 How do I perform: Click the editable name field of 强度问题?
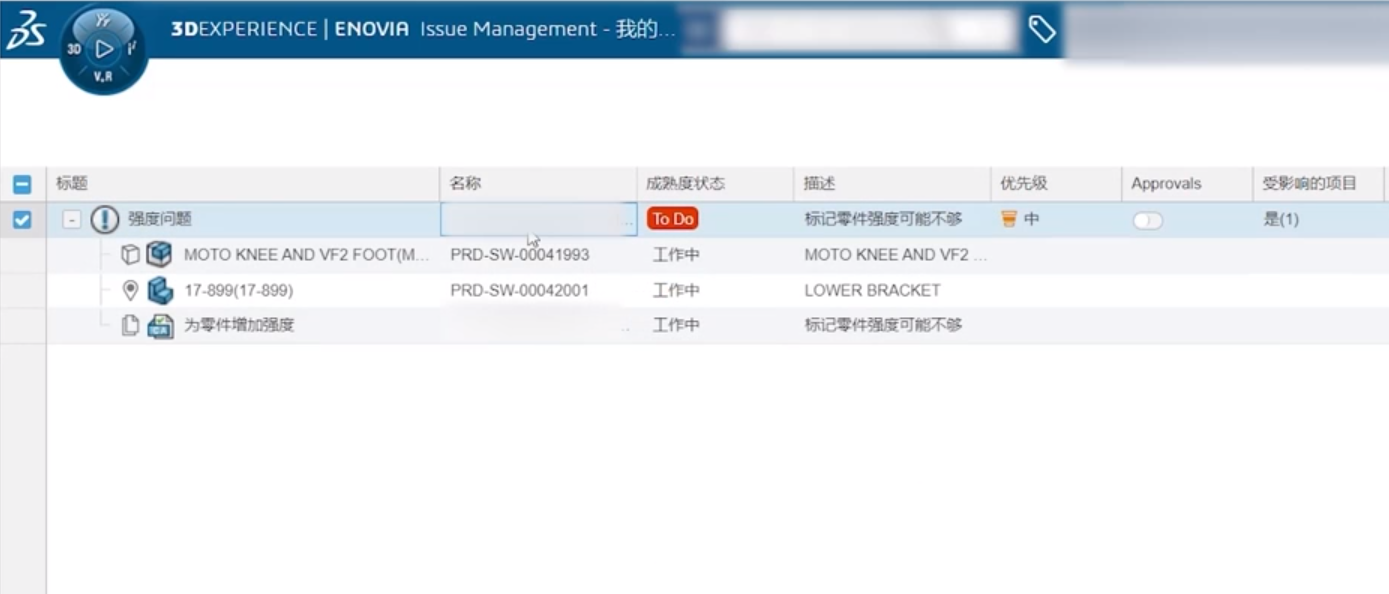538,219
